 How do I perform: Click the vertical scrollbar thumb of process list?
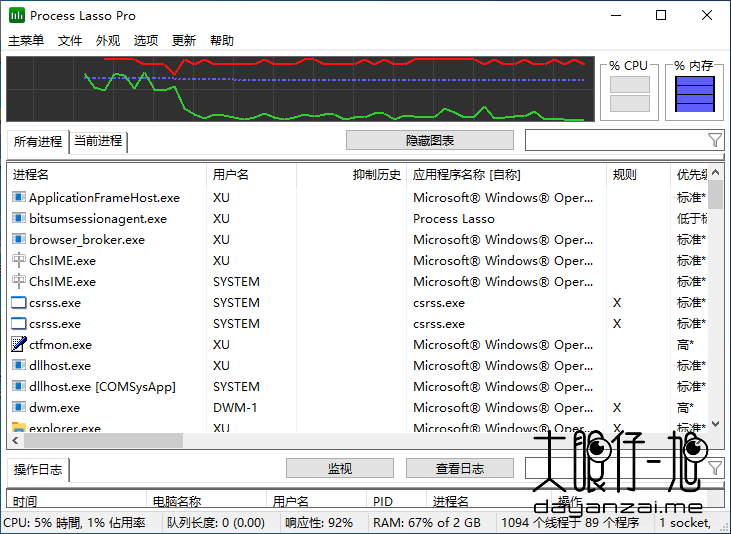click(716, 194)
